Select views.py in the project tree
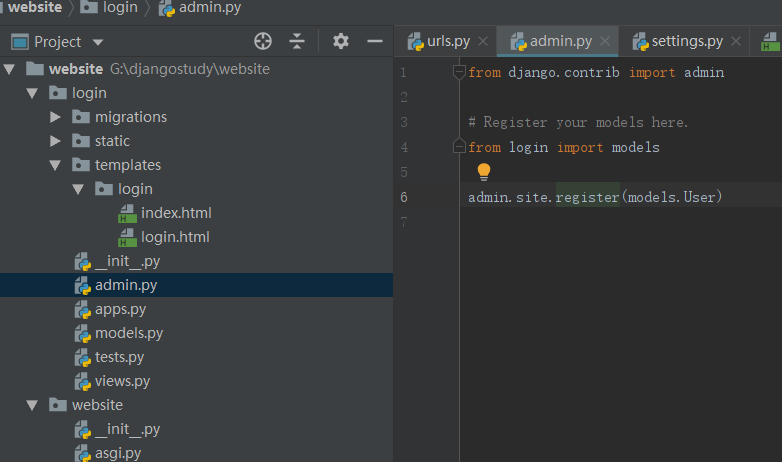The height and width of the screenshot is (462, 782). [122, 381]
